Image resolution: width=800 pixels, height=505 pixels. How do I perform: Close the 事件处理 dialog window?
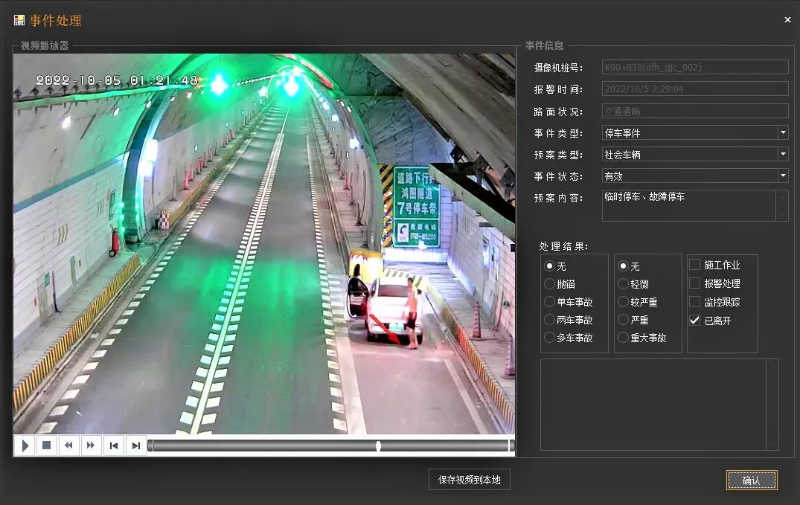787,20
